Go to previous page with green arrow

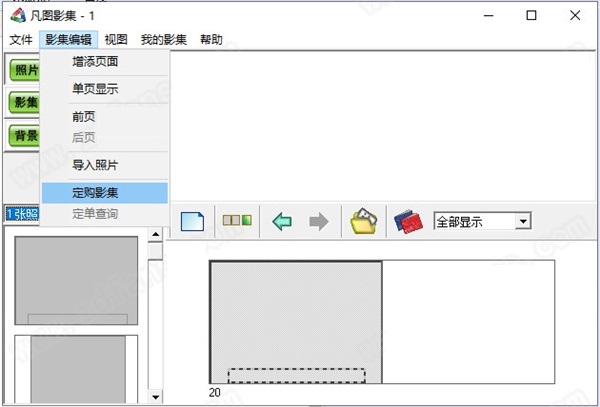point(282,221)
